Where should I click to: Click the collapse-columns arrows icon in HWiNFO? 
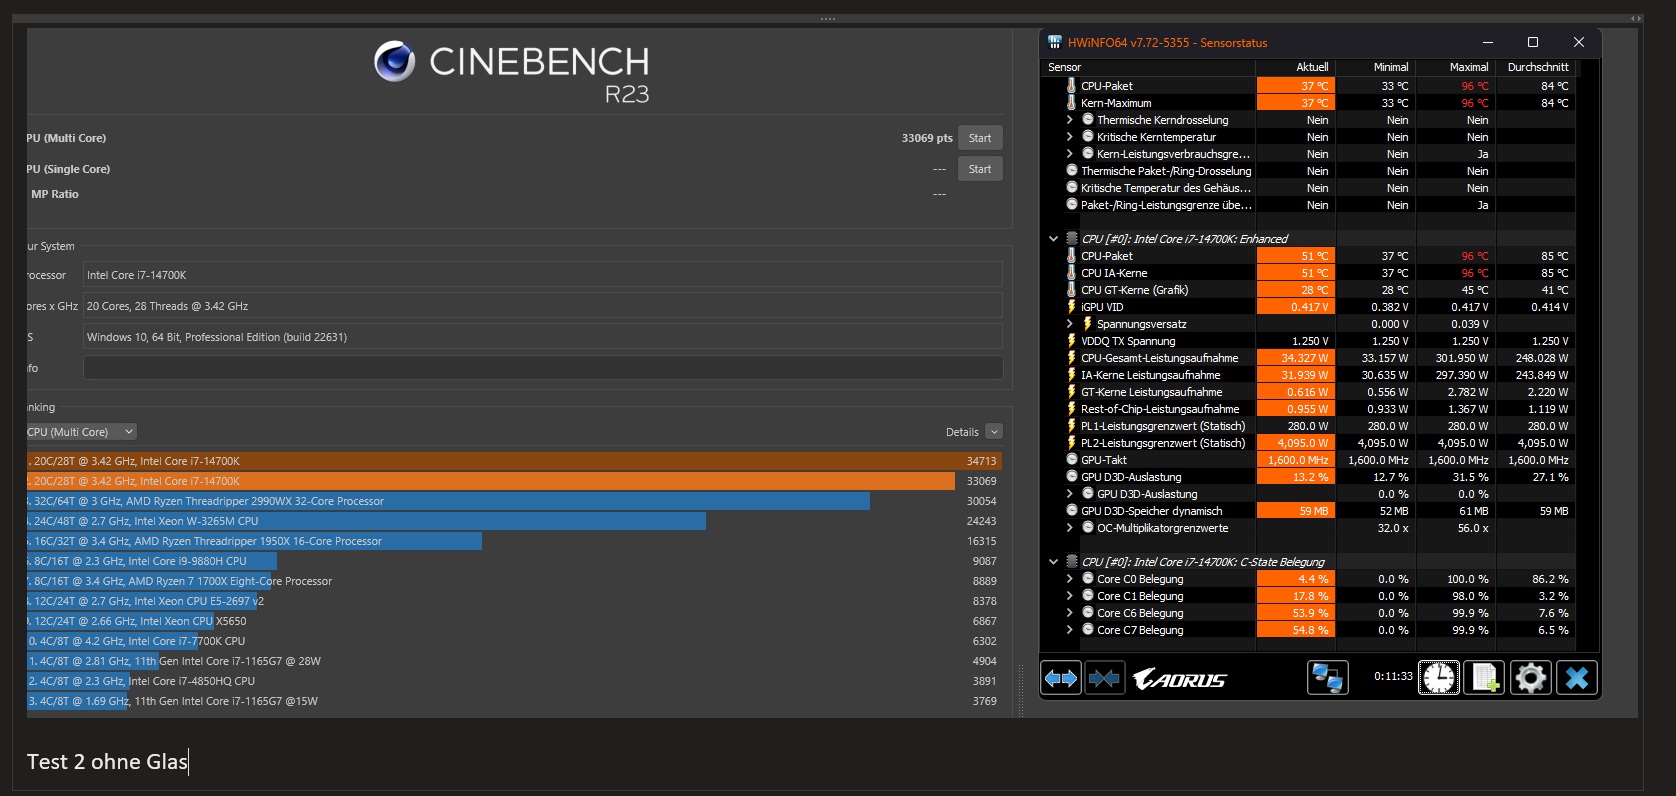[x=1104, y=679]
